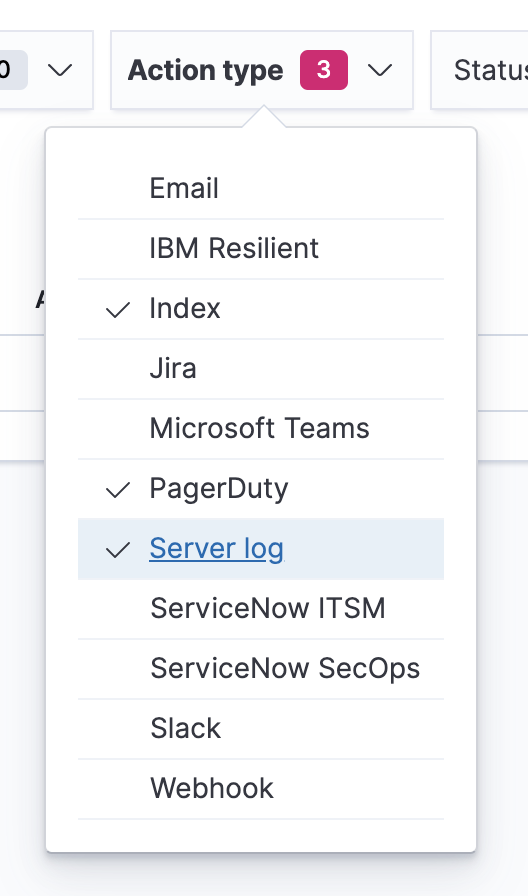The image size is (528, 896).
Task: Collapse the Action type filter dropdown
Action: (x=262, y=70)
